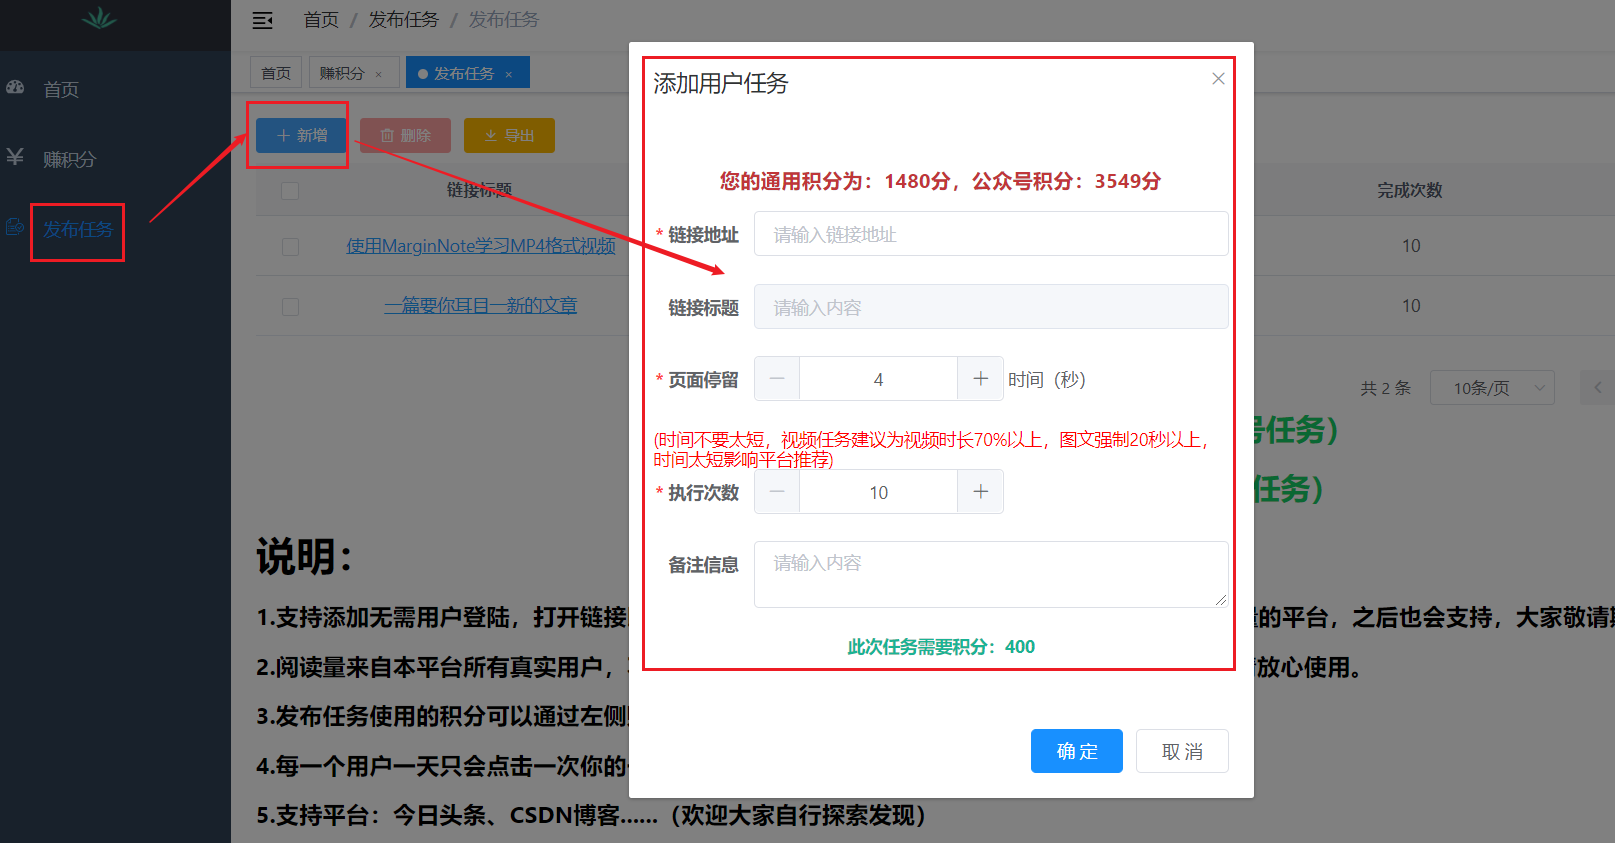This screenshot has height=843, width=1615.
Task: Click the 完成次数 column header
Action: 1410,190
